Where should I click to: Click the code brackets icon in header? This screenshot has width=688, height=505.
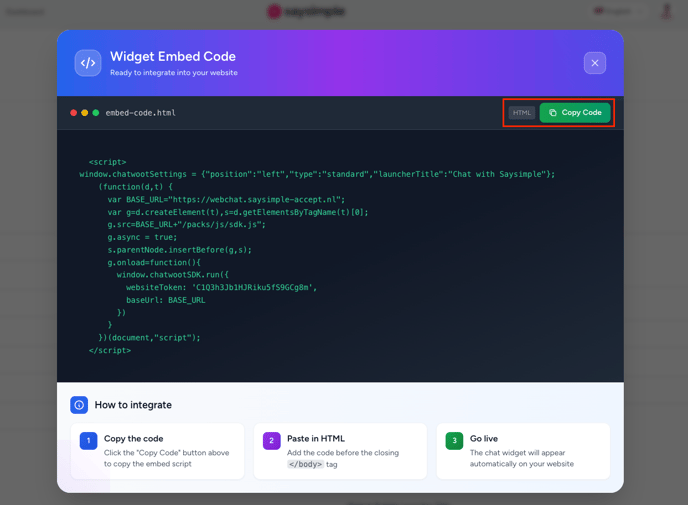pyautogui.click(x=88, y=63)
